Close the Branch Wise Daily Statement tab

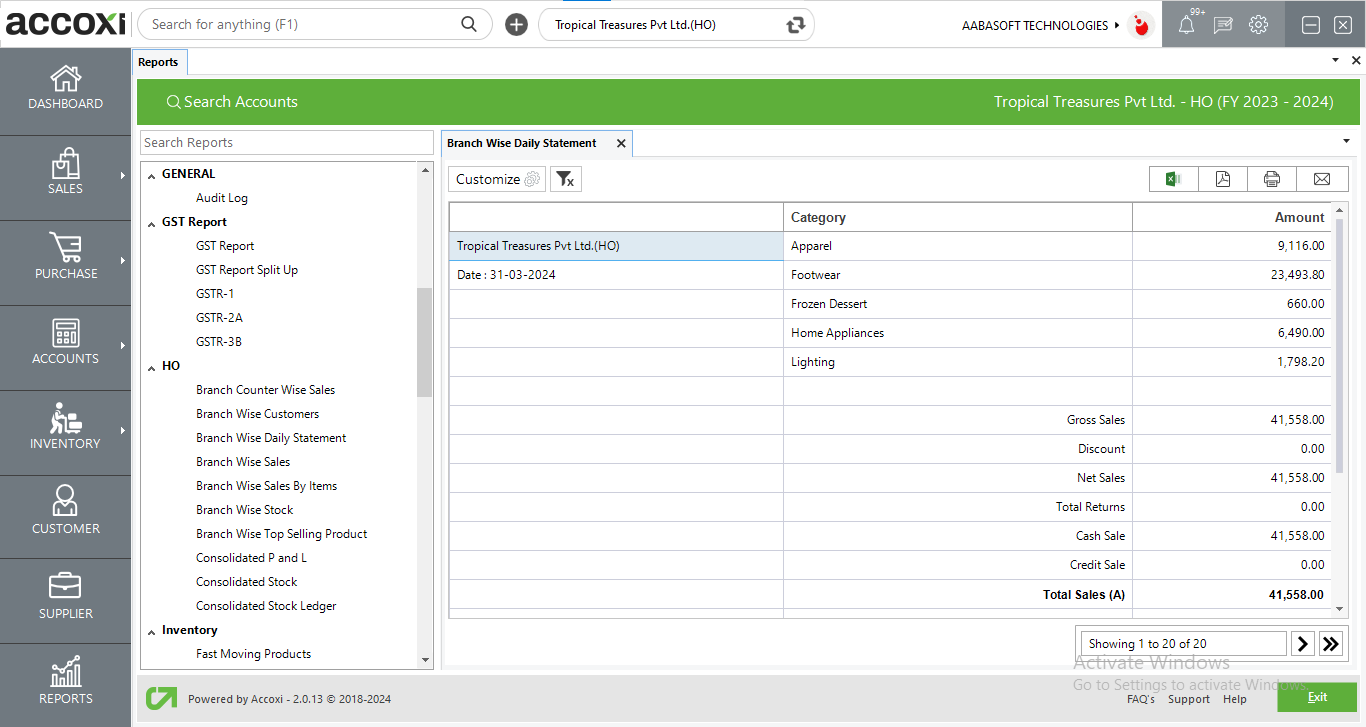coord(621,144)
